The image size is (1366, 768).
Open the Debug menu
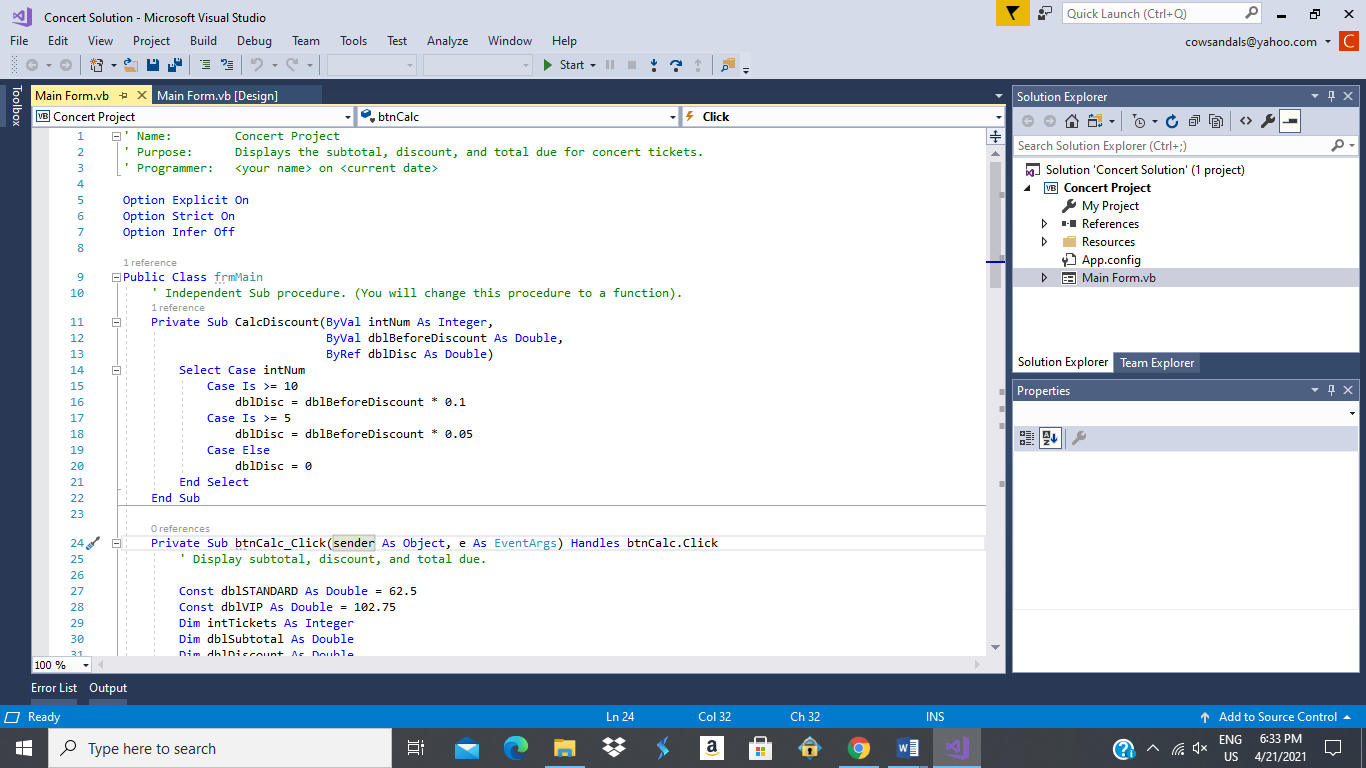tap(254, 41)
